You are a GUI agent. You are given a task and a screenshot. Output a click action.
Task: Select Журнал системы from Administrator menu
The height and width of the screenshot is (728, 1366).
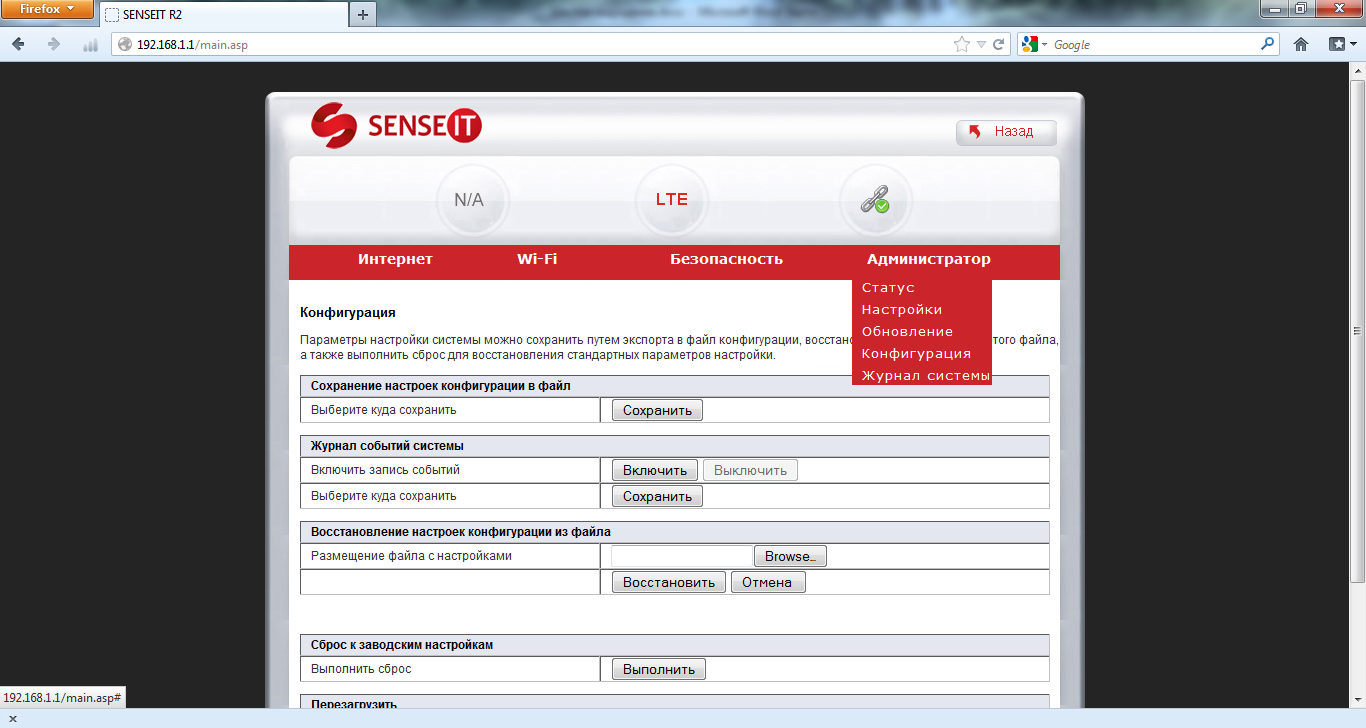tap(925, 376)
